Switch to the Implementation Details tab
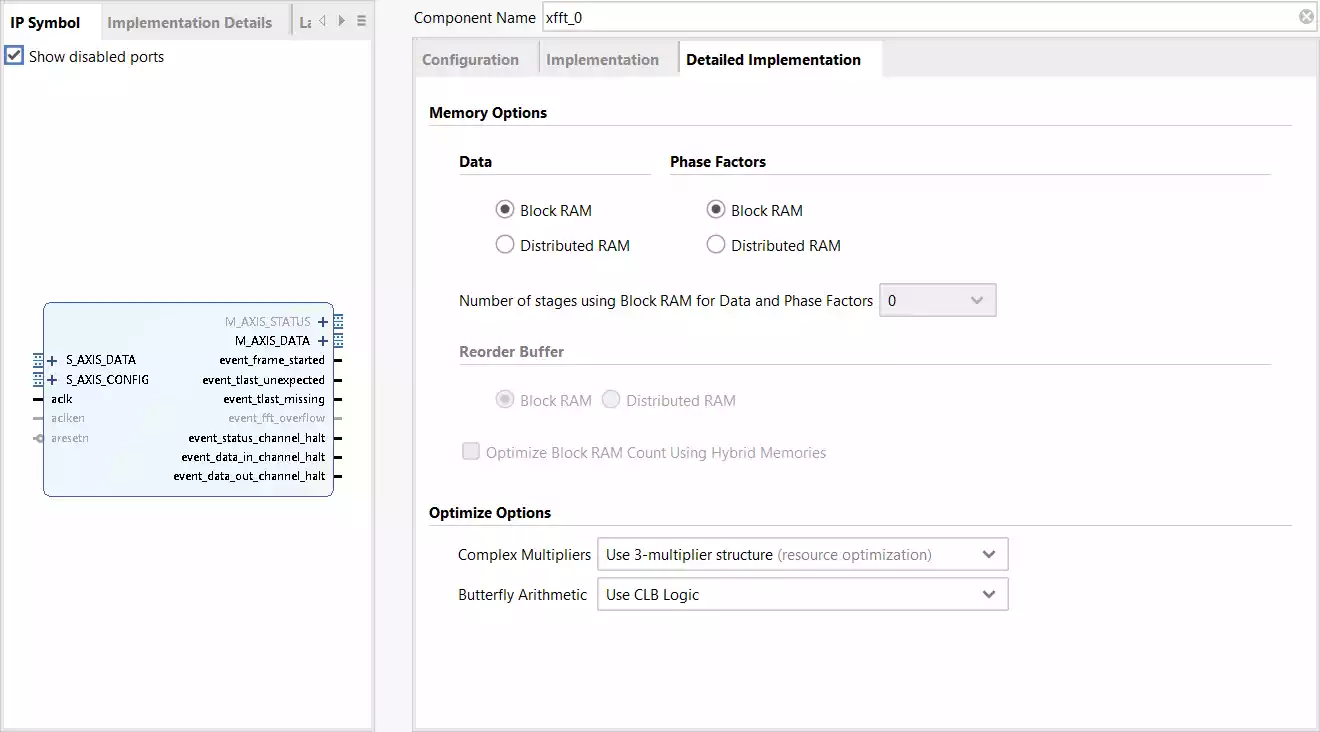 tap(190, 22)
